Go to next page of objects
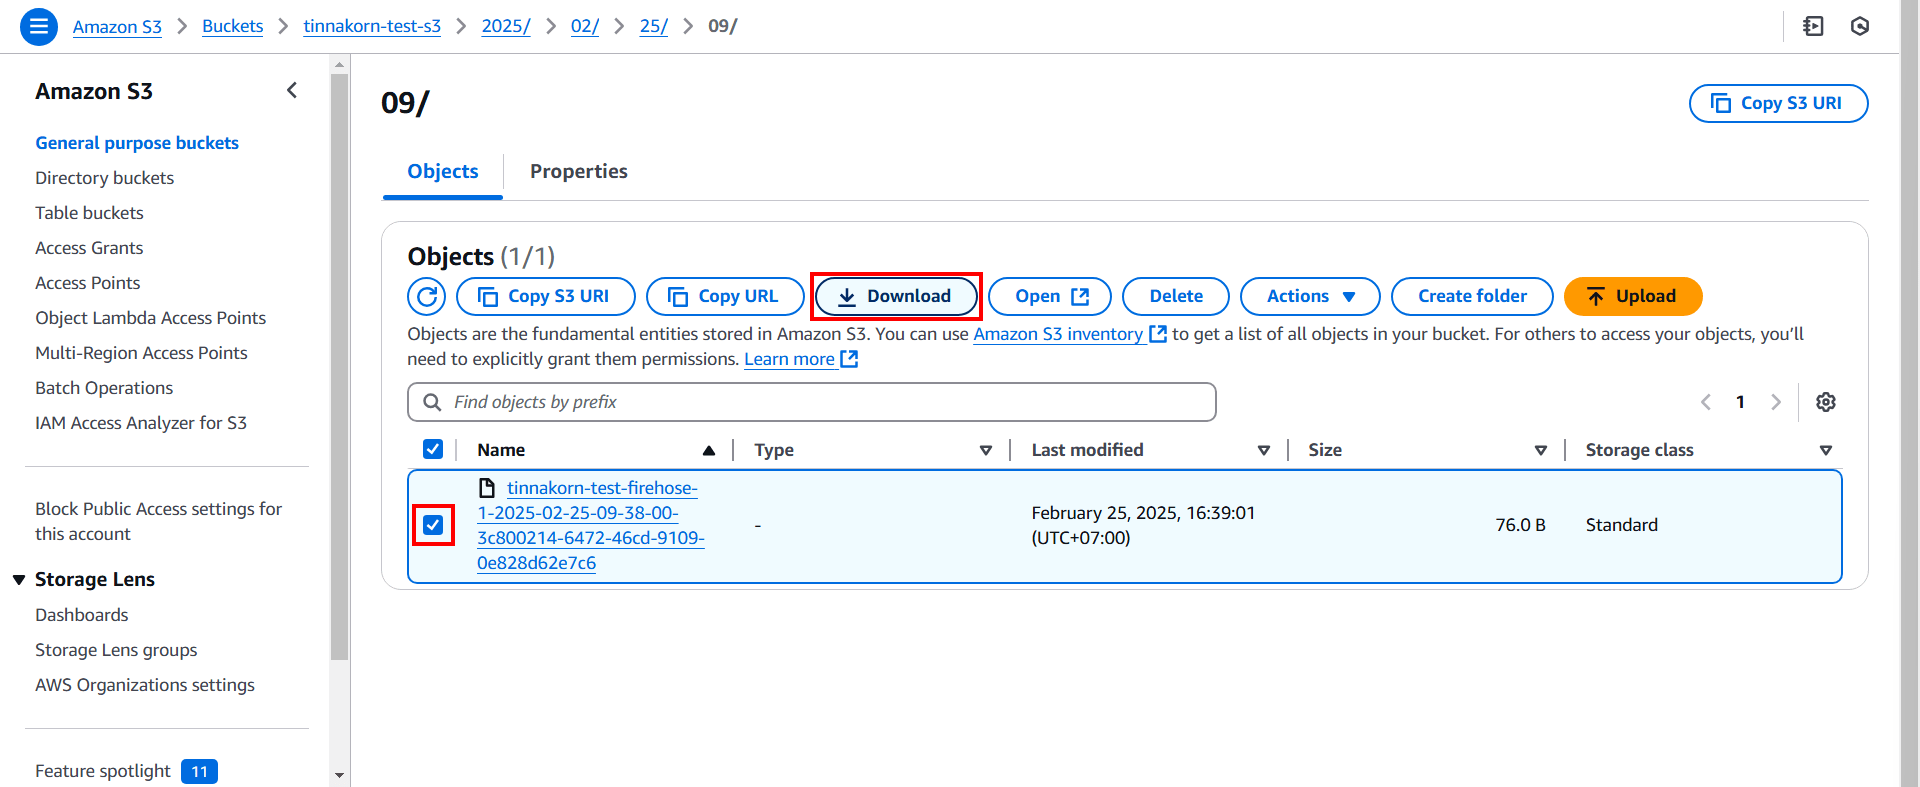Image resolution: width=1920 pixels, height=787 pixels. [1776, 402]
